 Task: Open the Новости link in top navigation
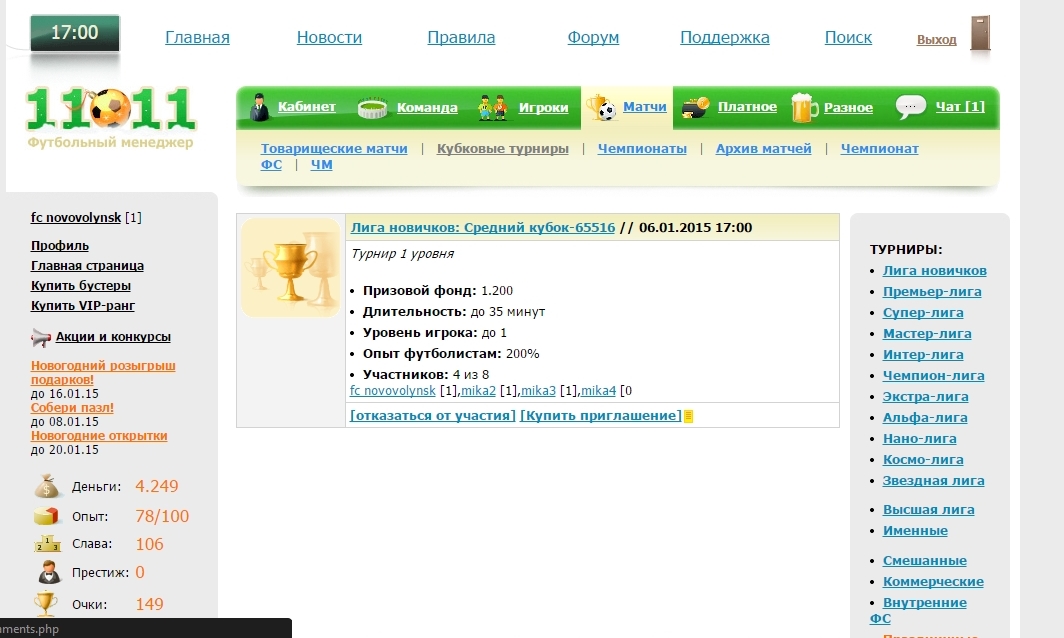point(329,38)
